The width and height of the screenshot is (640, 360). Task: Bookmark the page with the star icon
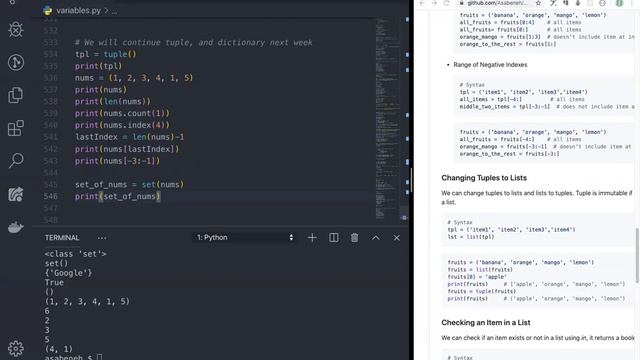point(538,3)
